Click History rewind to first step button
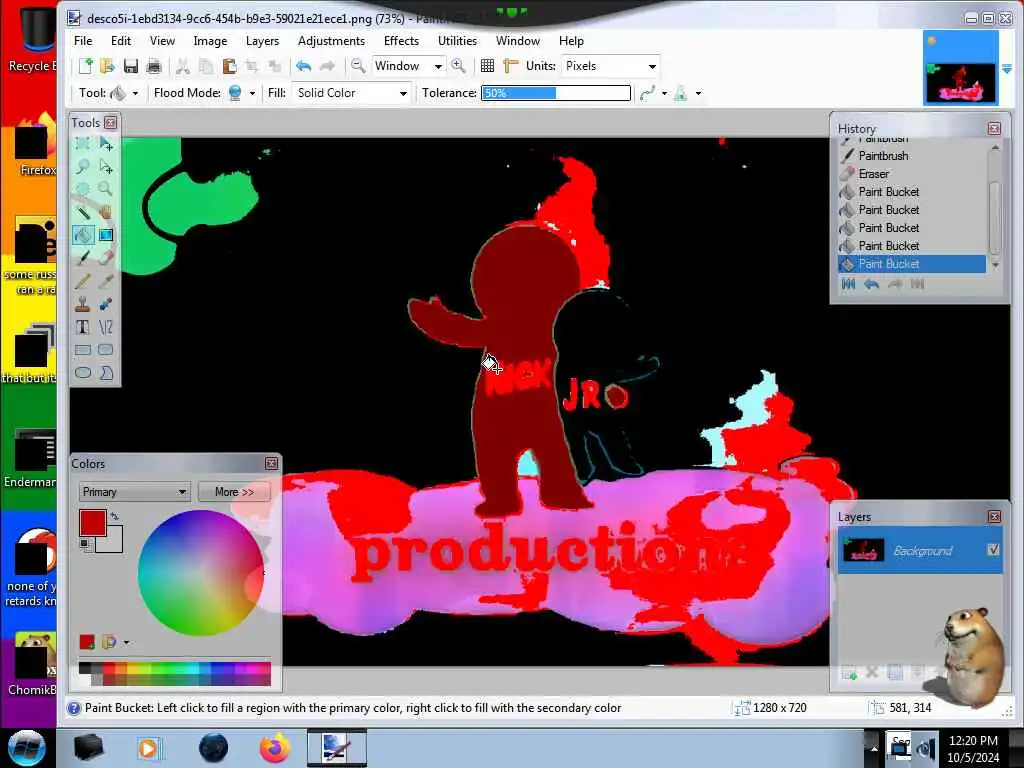The height and width of the screenshot is (768, 1024). [848, 284]
